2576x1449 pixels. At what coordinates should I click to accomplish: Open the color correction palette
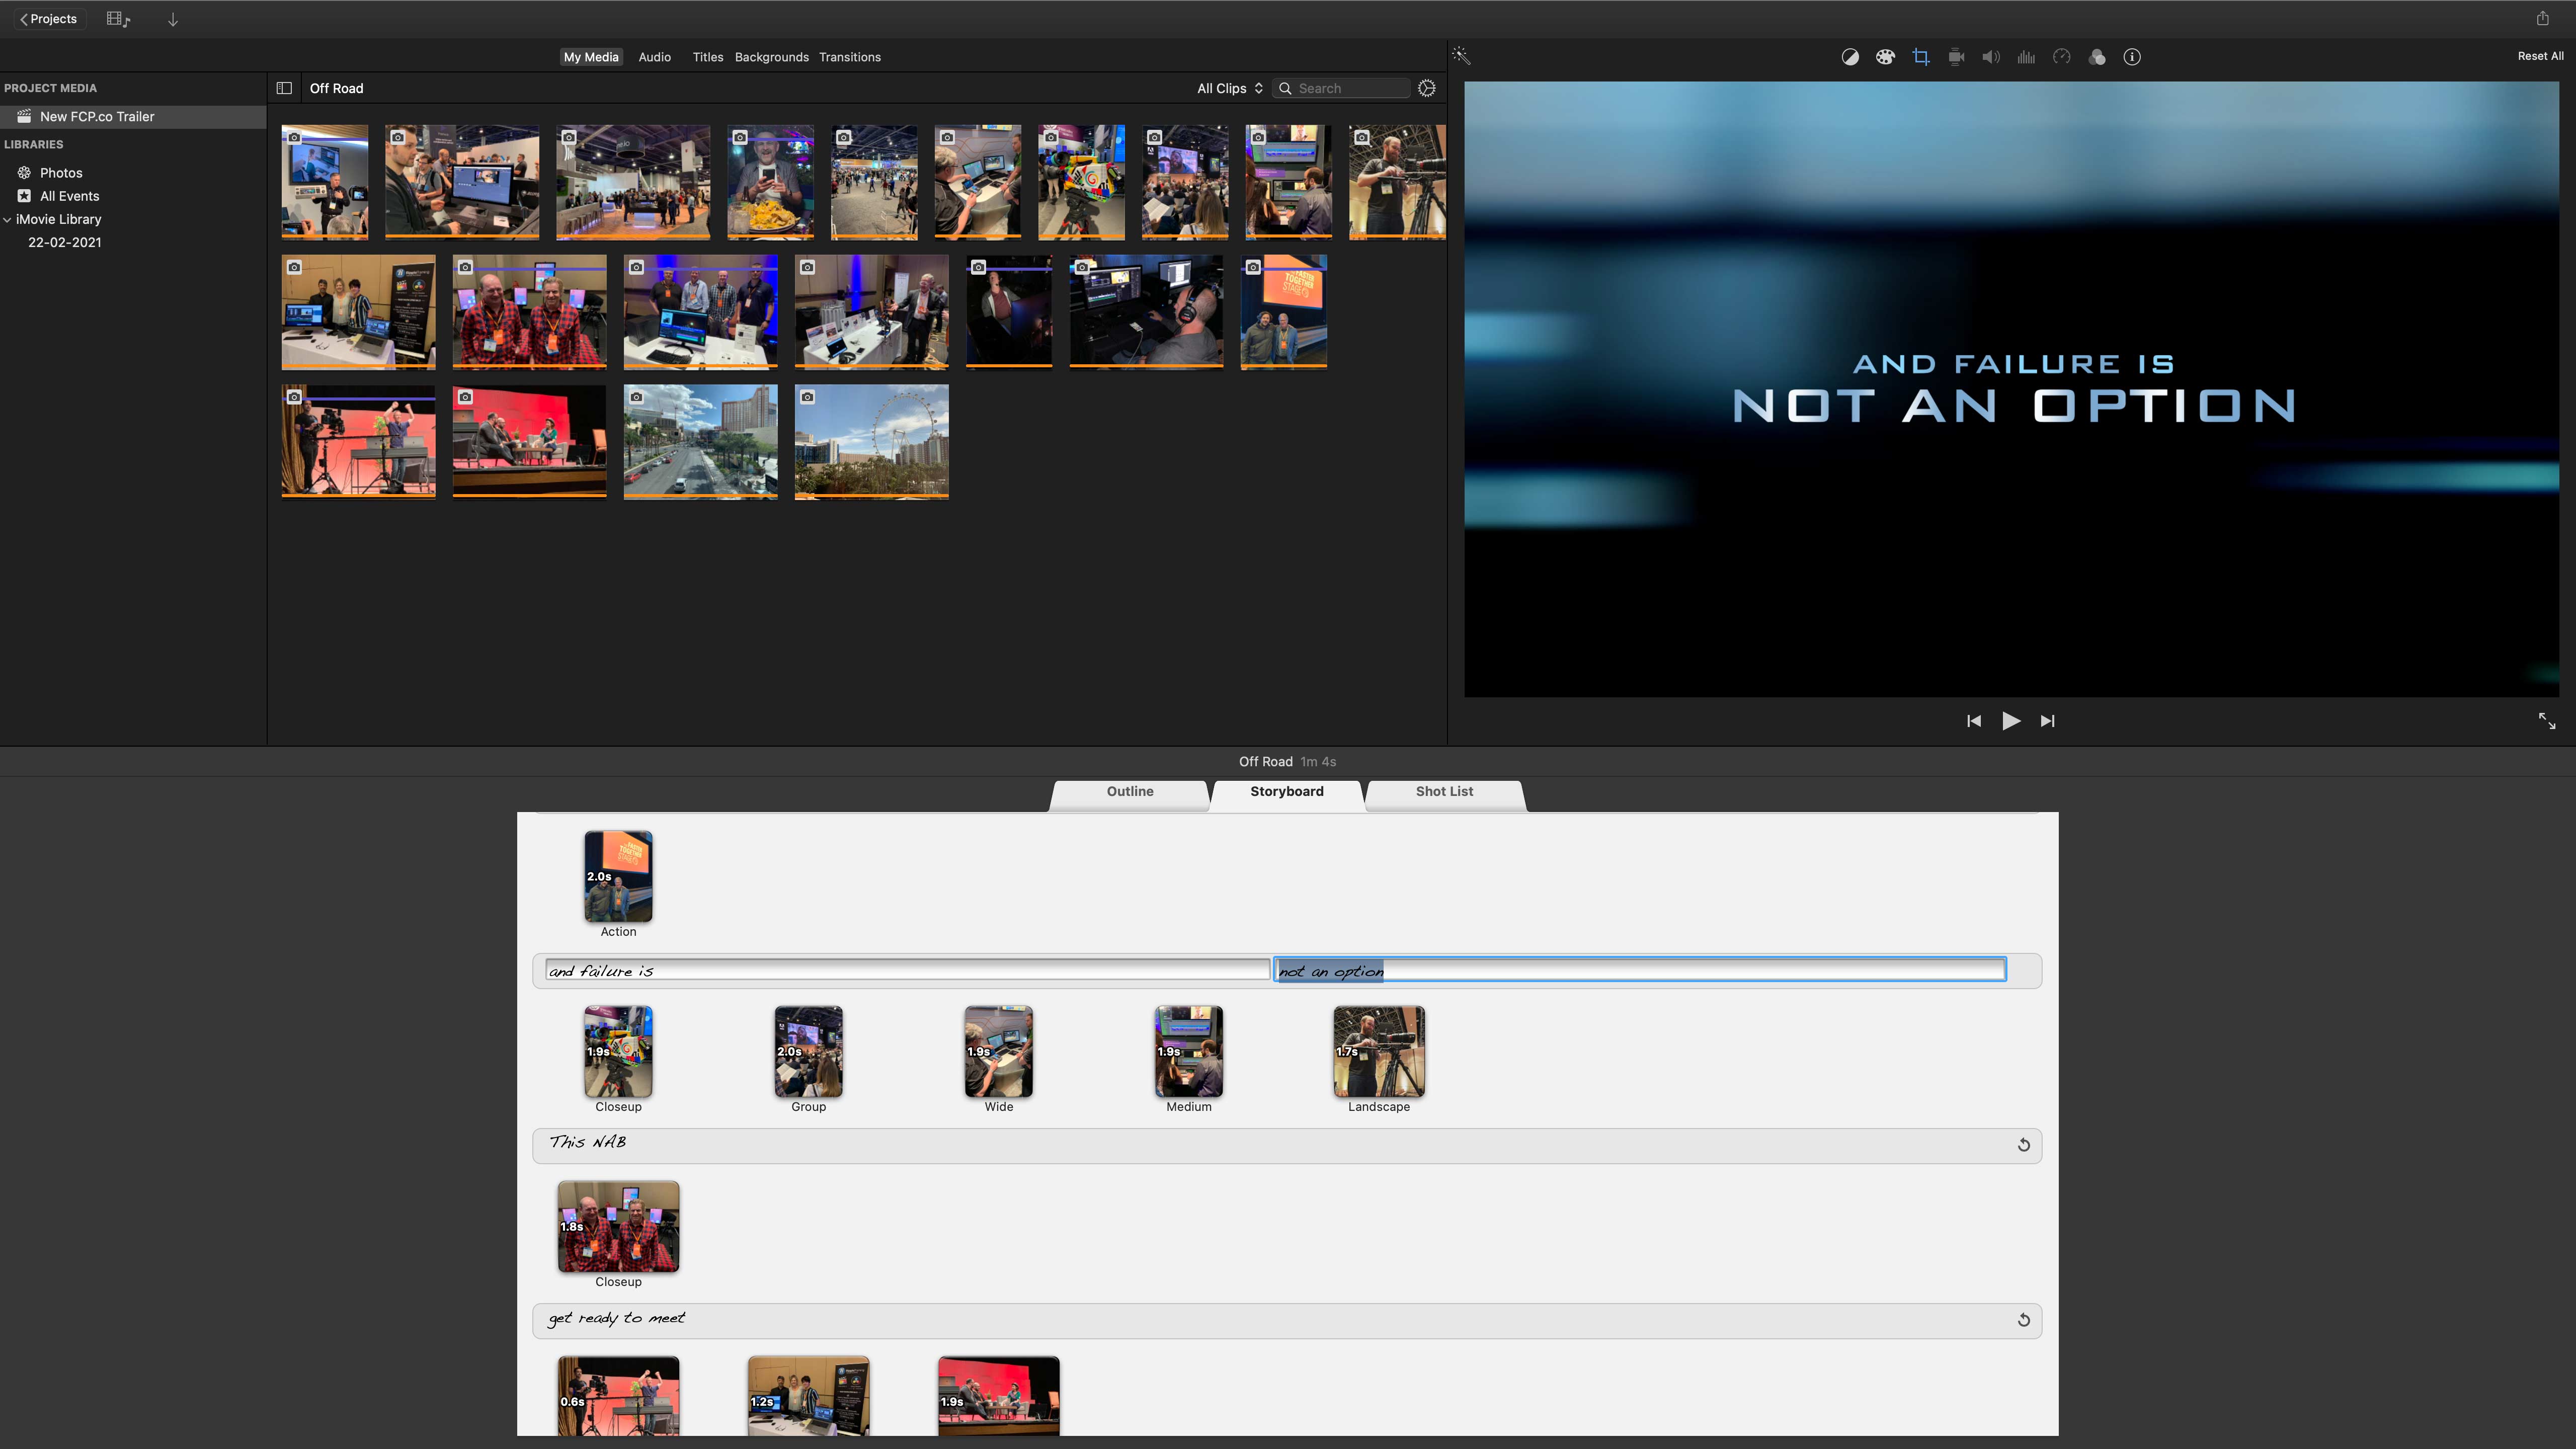click(x=1885, y=57)
